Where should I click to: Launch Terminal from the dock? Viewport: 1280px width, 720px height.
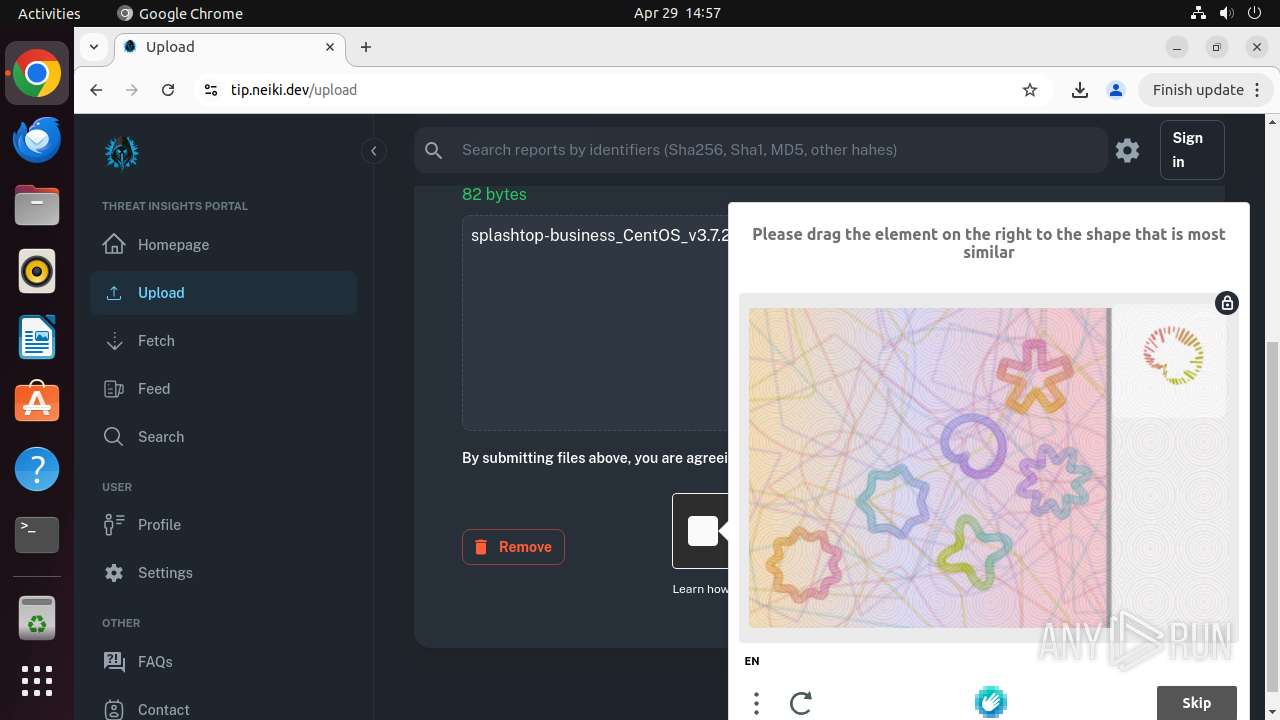coord(37,535)
